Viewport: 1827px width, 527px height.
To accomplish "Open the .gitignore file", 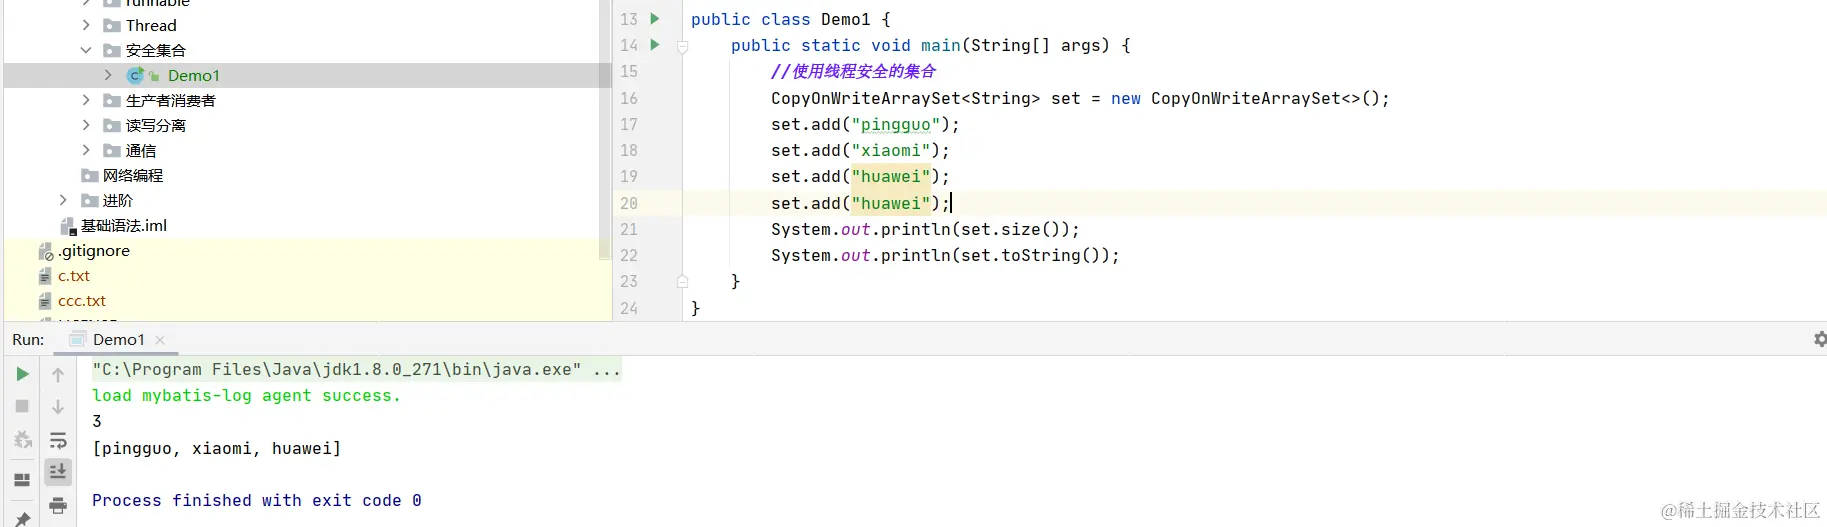I will pyautogui.click(x=94, y=251).
